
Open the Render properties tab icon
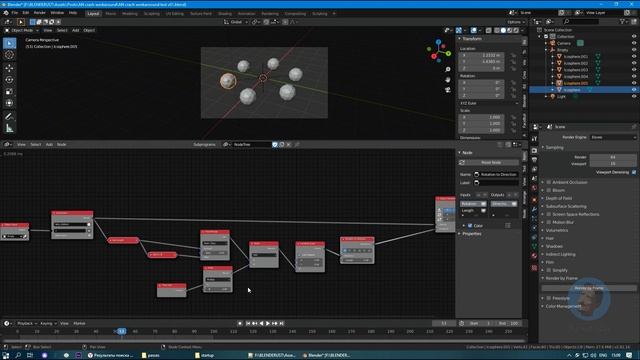534,151
